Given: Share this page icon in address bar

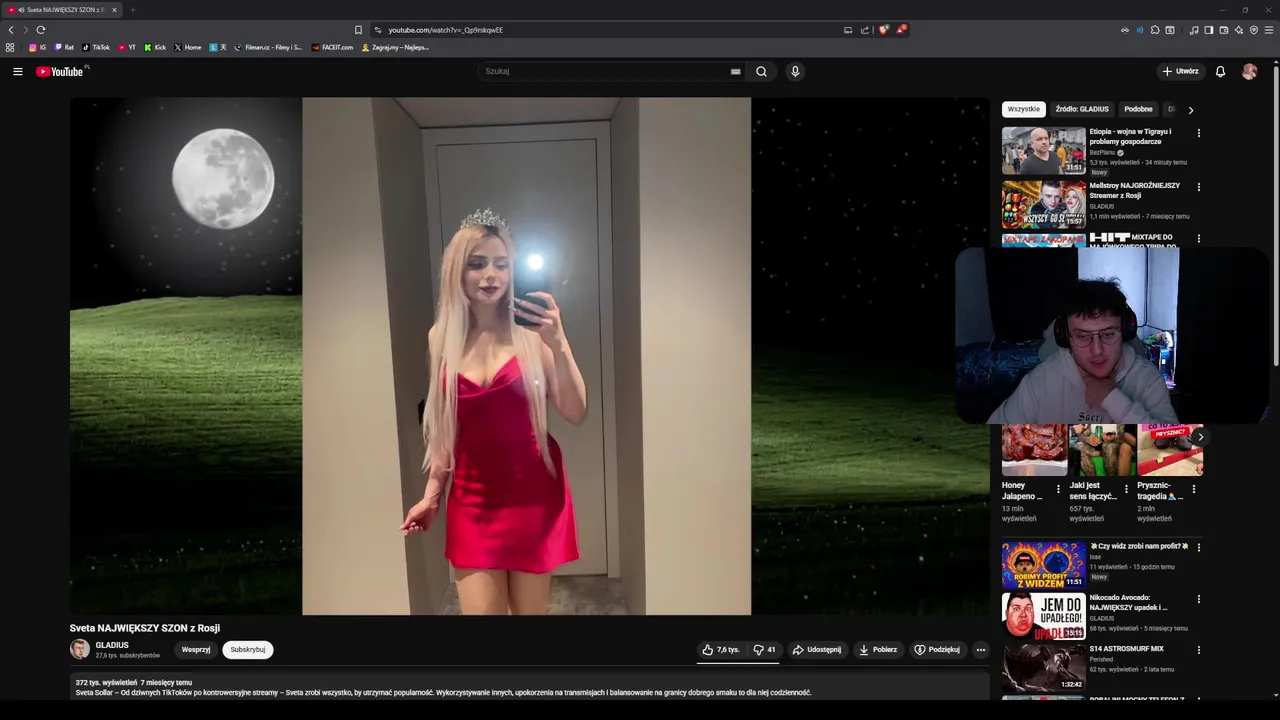Looking at the screenshot, I should click(x=865, y=30).
